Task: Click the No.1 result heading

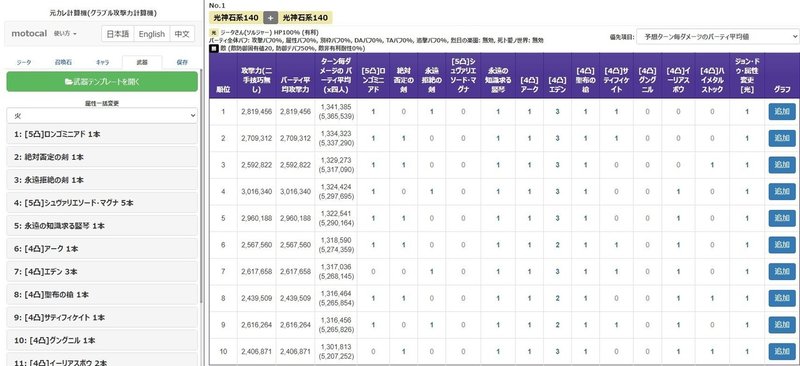Action: pyautogui.click(x=217, y=5)
